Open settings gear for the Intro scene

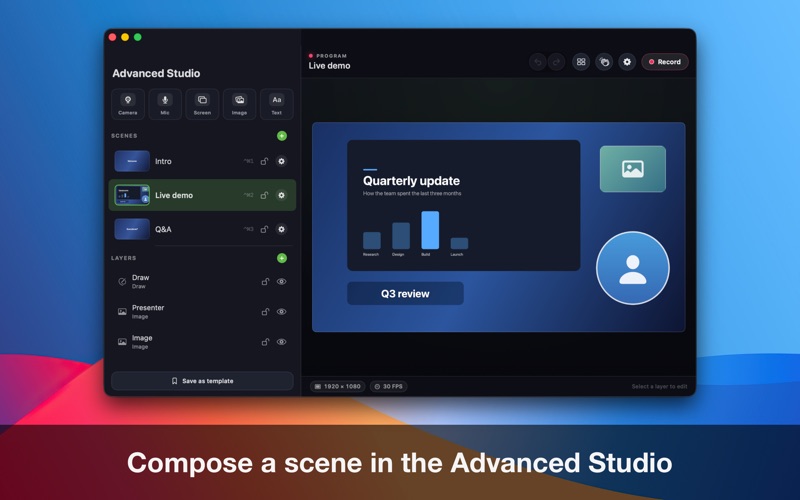tap(281, 161)
